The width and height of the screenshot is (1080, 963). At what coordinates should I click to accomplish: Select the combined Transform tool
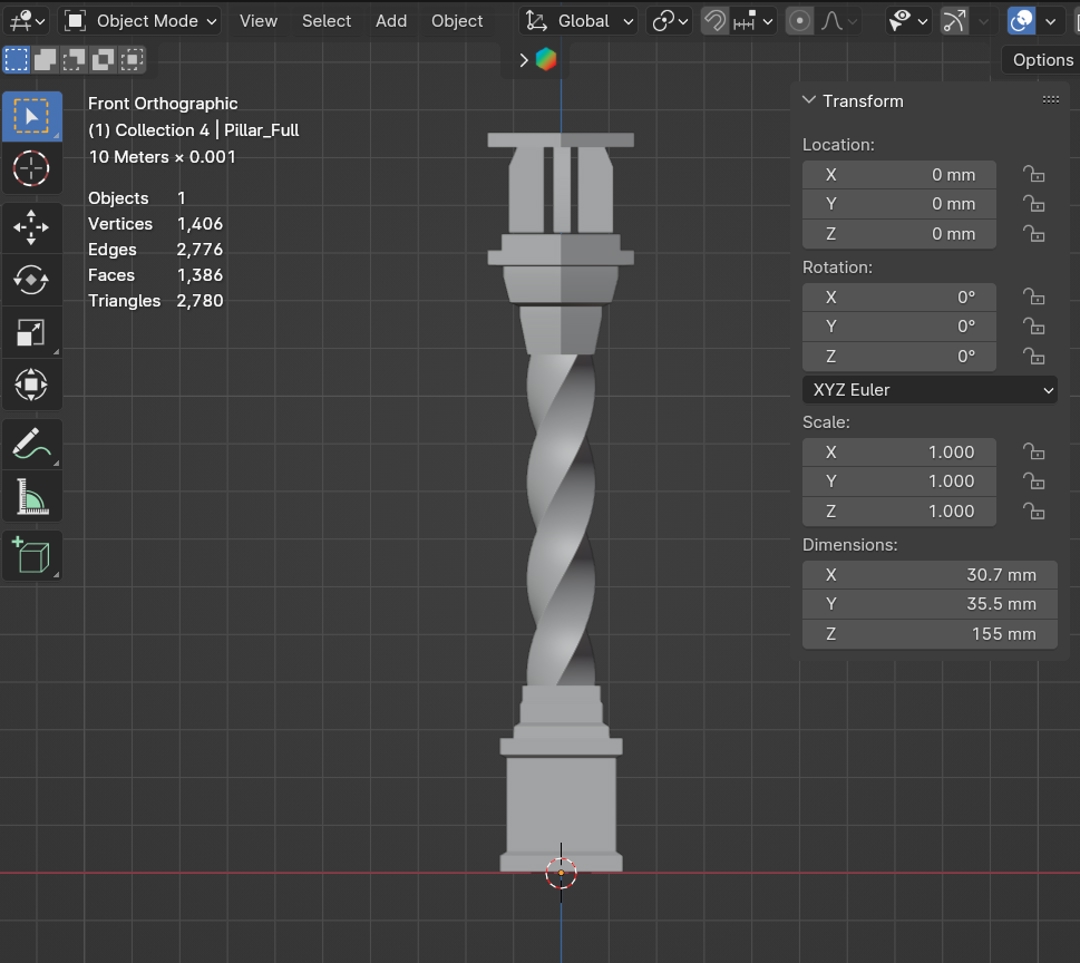click(x=31, y=384)
